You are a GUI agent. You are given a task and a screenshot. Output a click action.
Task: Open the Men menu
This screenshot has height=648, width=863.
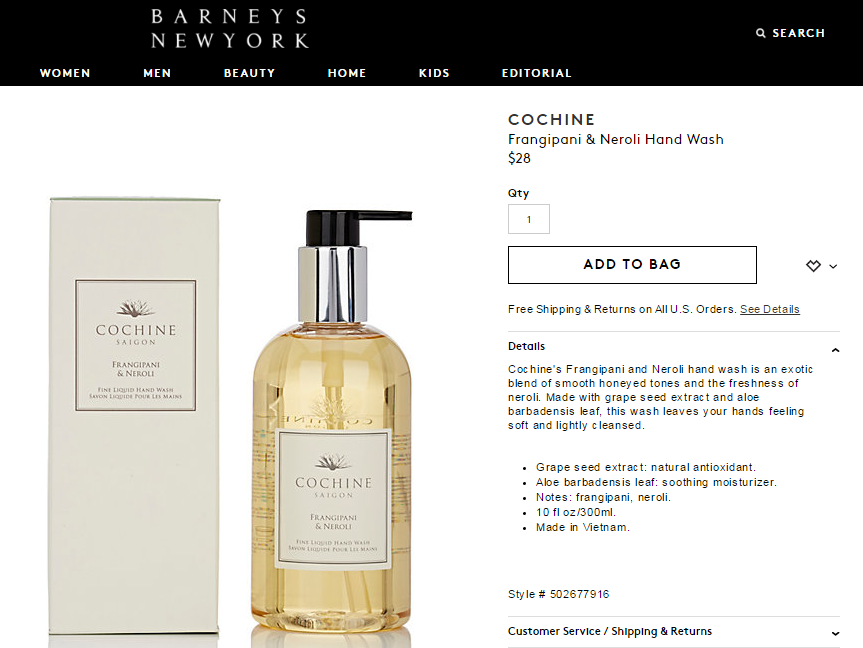157,73
